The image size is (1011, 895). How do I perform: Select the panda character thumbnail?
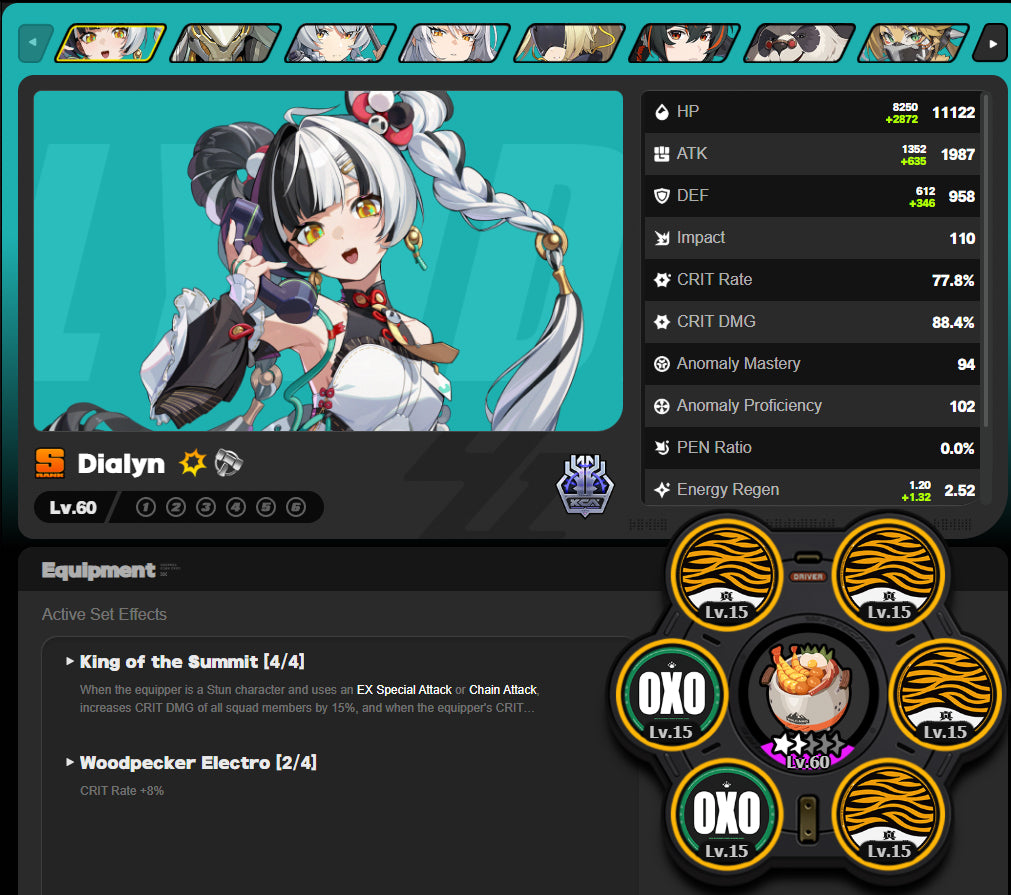800,43
